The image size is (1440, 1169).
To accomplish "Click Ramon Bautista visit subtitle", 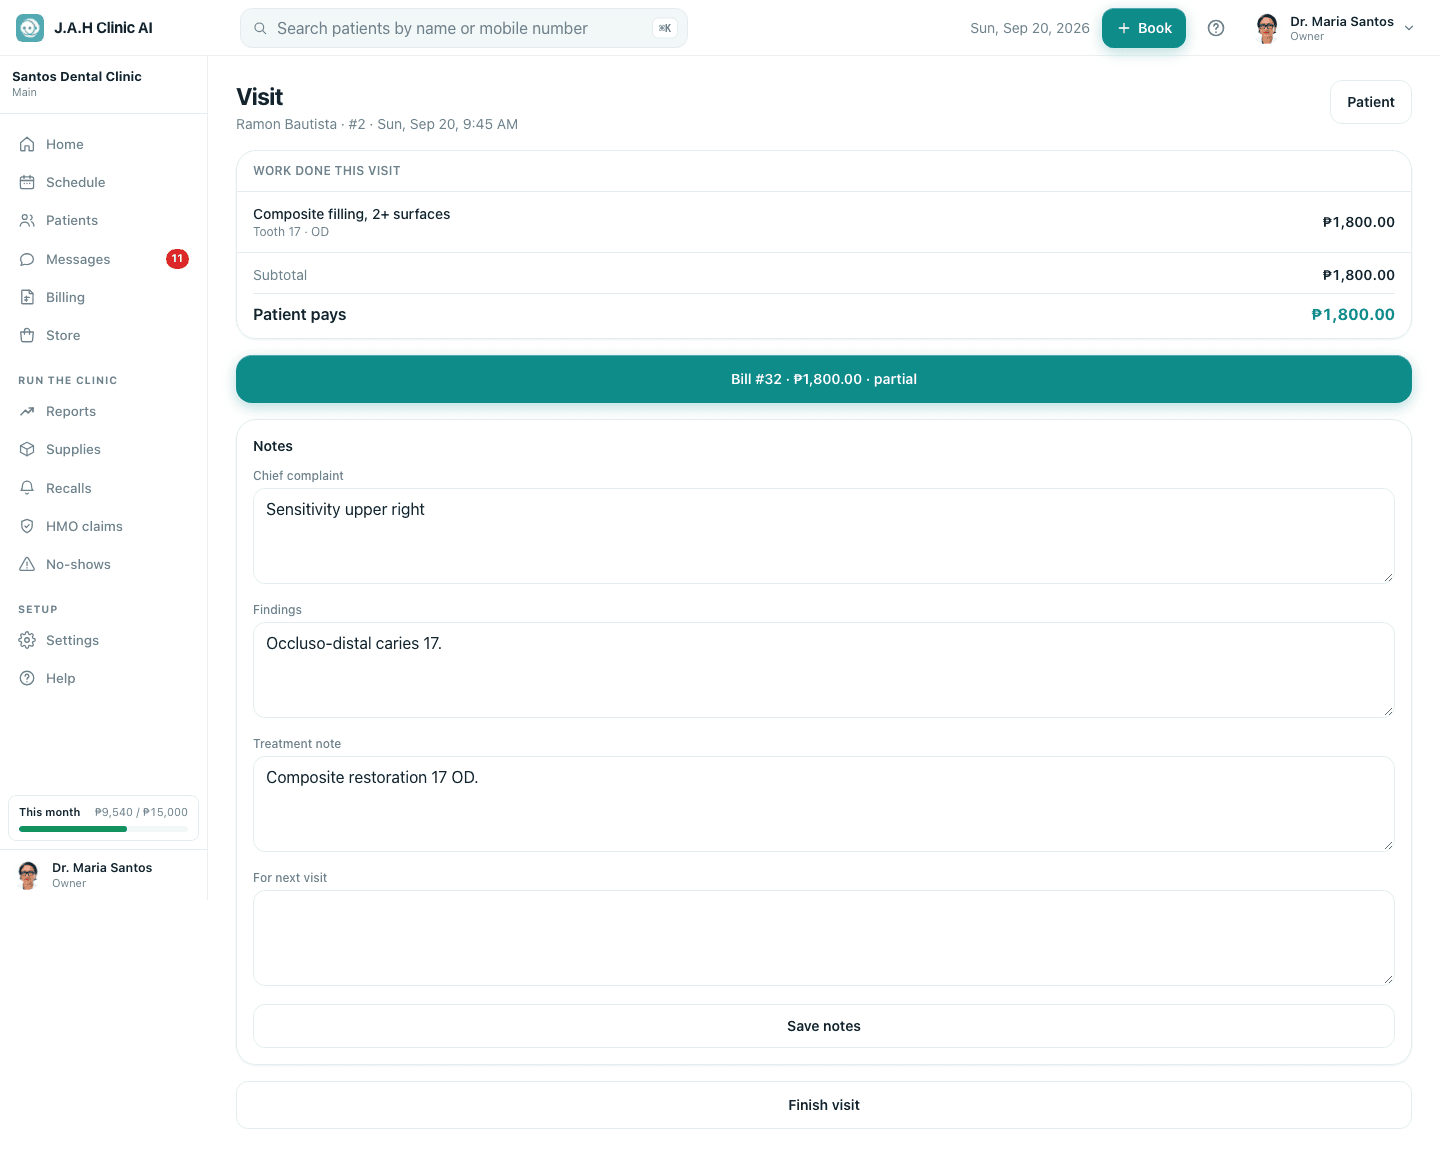I will pyautogui.click(x=377, y=124).
